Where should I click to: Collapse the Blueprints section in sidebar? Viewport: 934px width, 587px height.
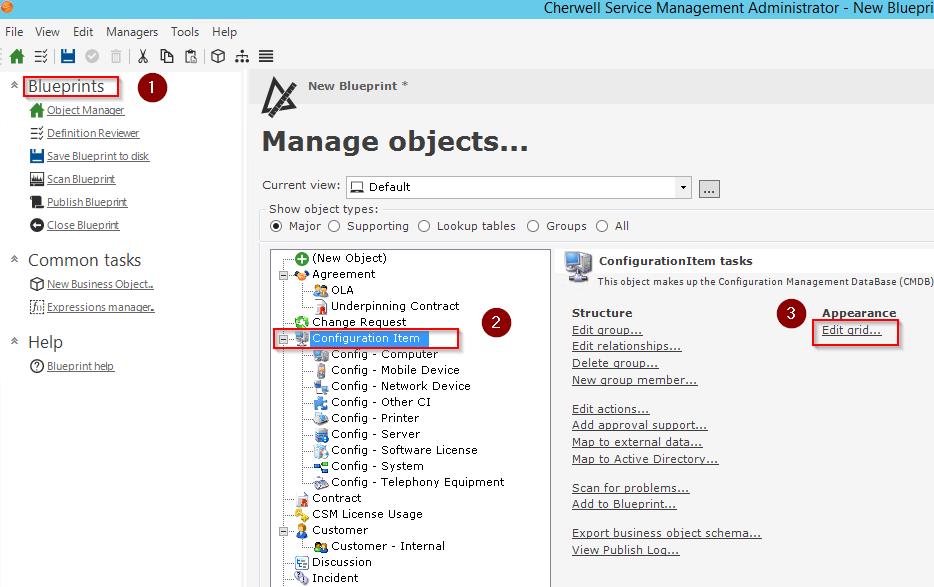coord(14,86)
